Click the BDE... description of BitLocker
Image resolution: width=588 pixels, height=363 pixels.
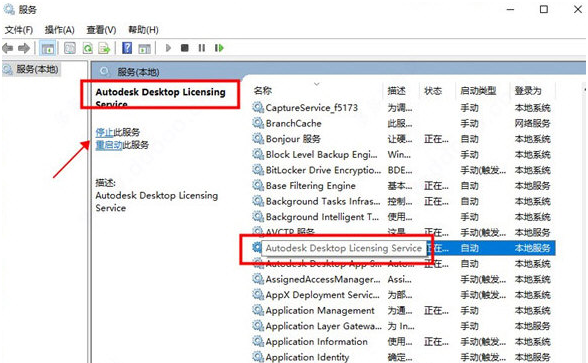(400, 170)
